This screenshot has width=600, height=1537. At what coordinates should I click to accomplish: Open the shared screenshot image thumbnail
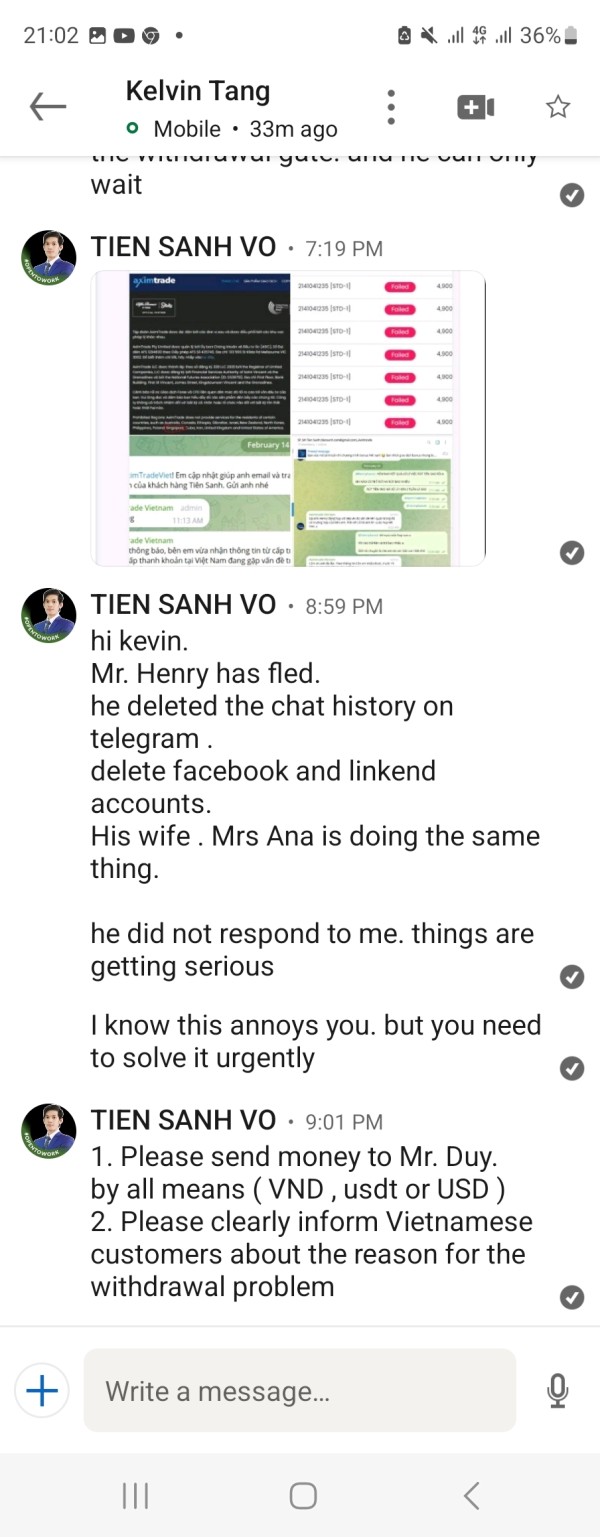tap(288, 418)
